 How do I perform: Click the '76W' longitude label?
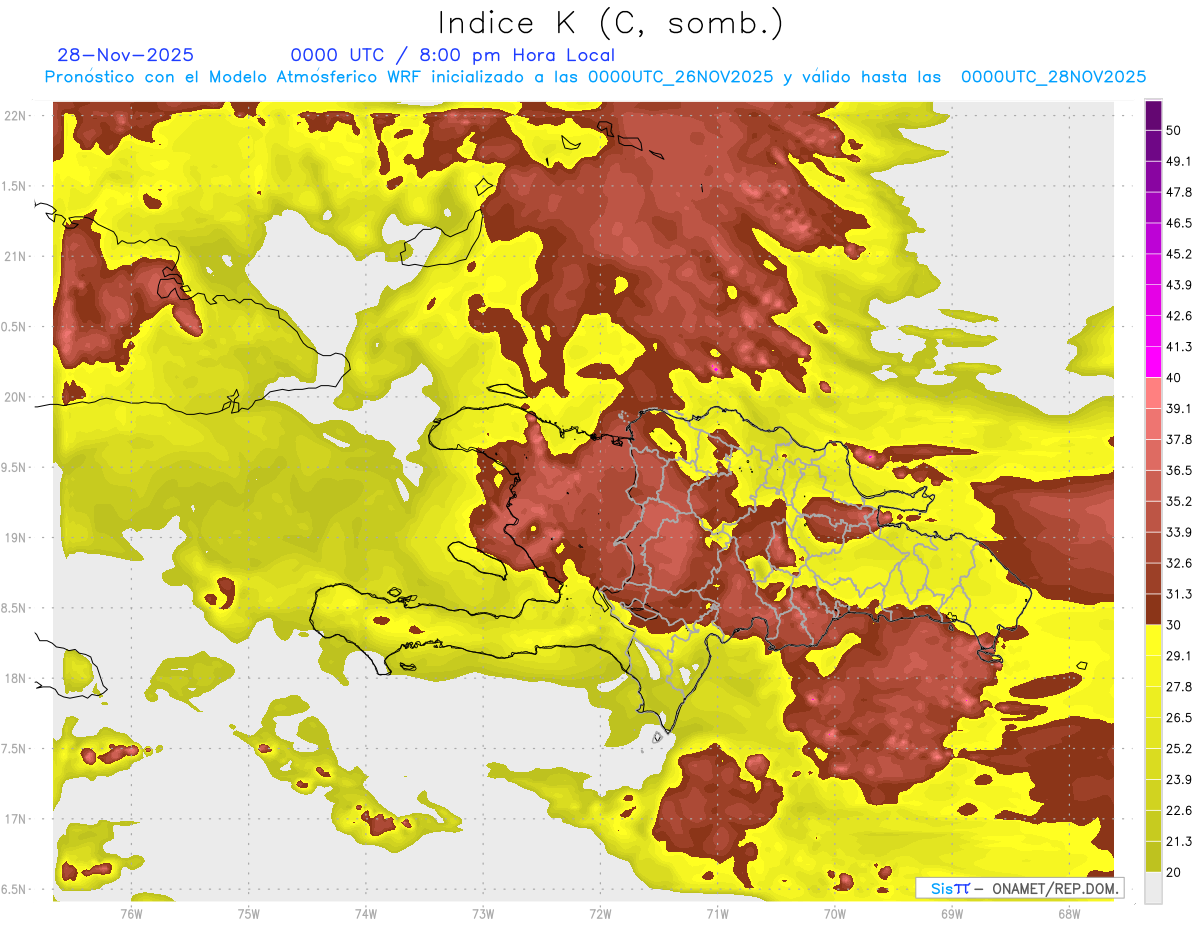[x=131, y=913]
